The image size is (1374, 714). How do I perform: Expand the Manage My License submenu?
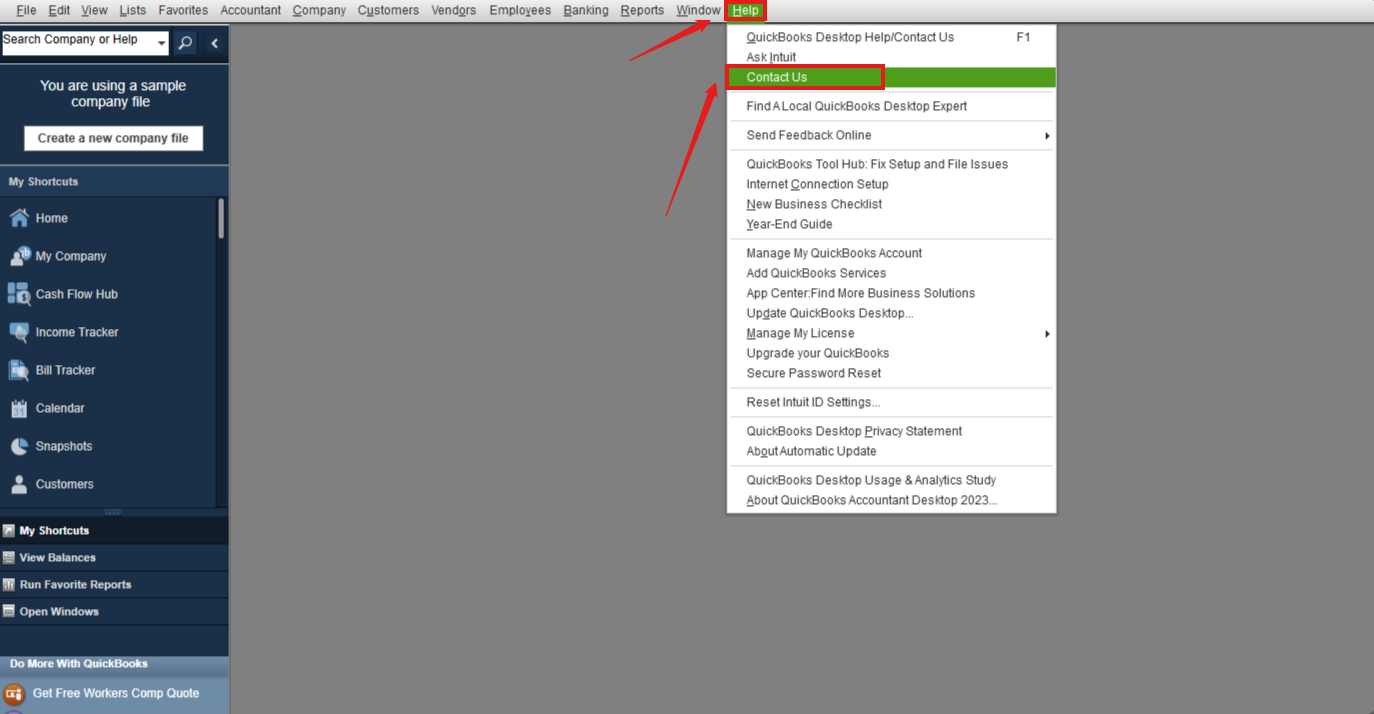click(x=1047, y=334)
